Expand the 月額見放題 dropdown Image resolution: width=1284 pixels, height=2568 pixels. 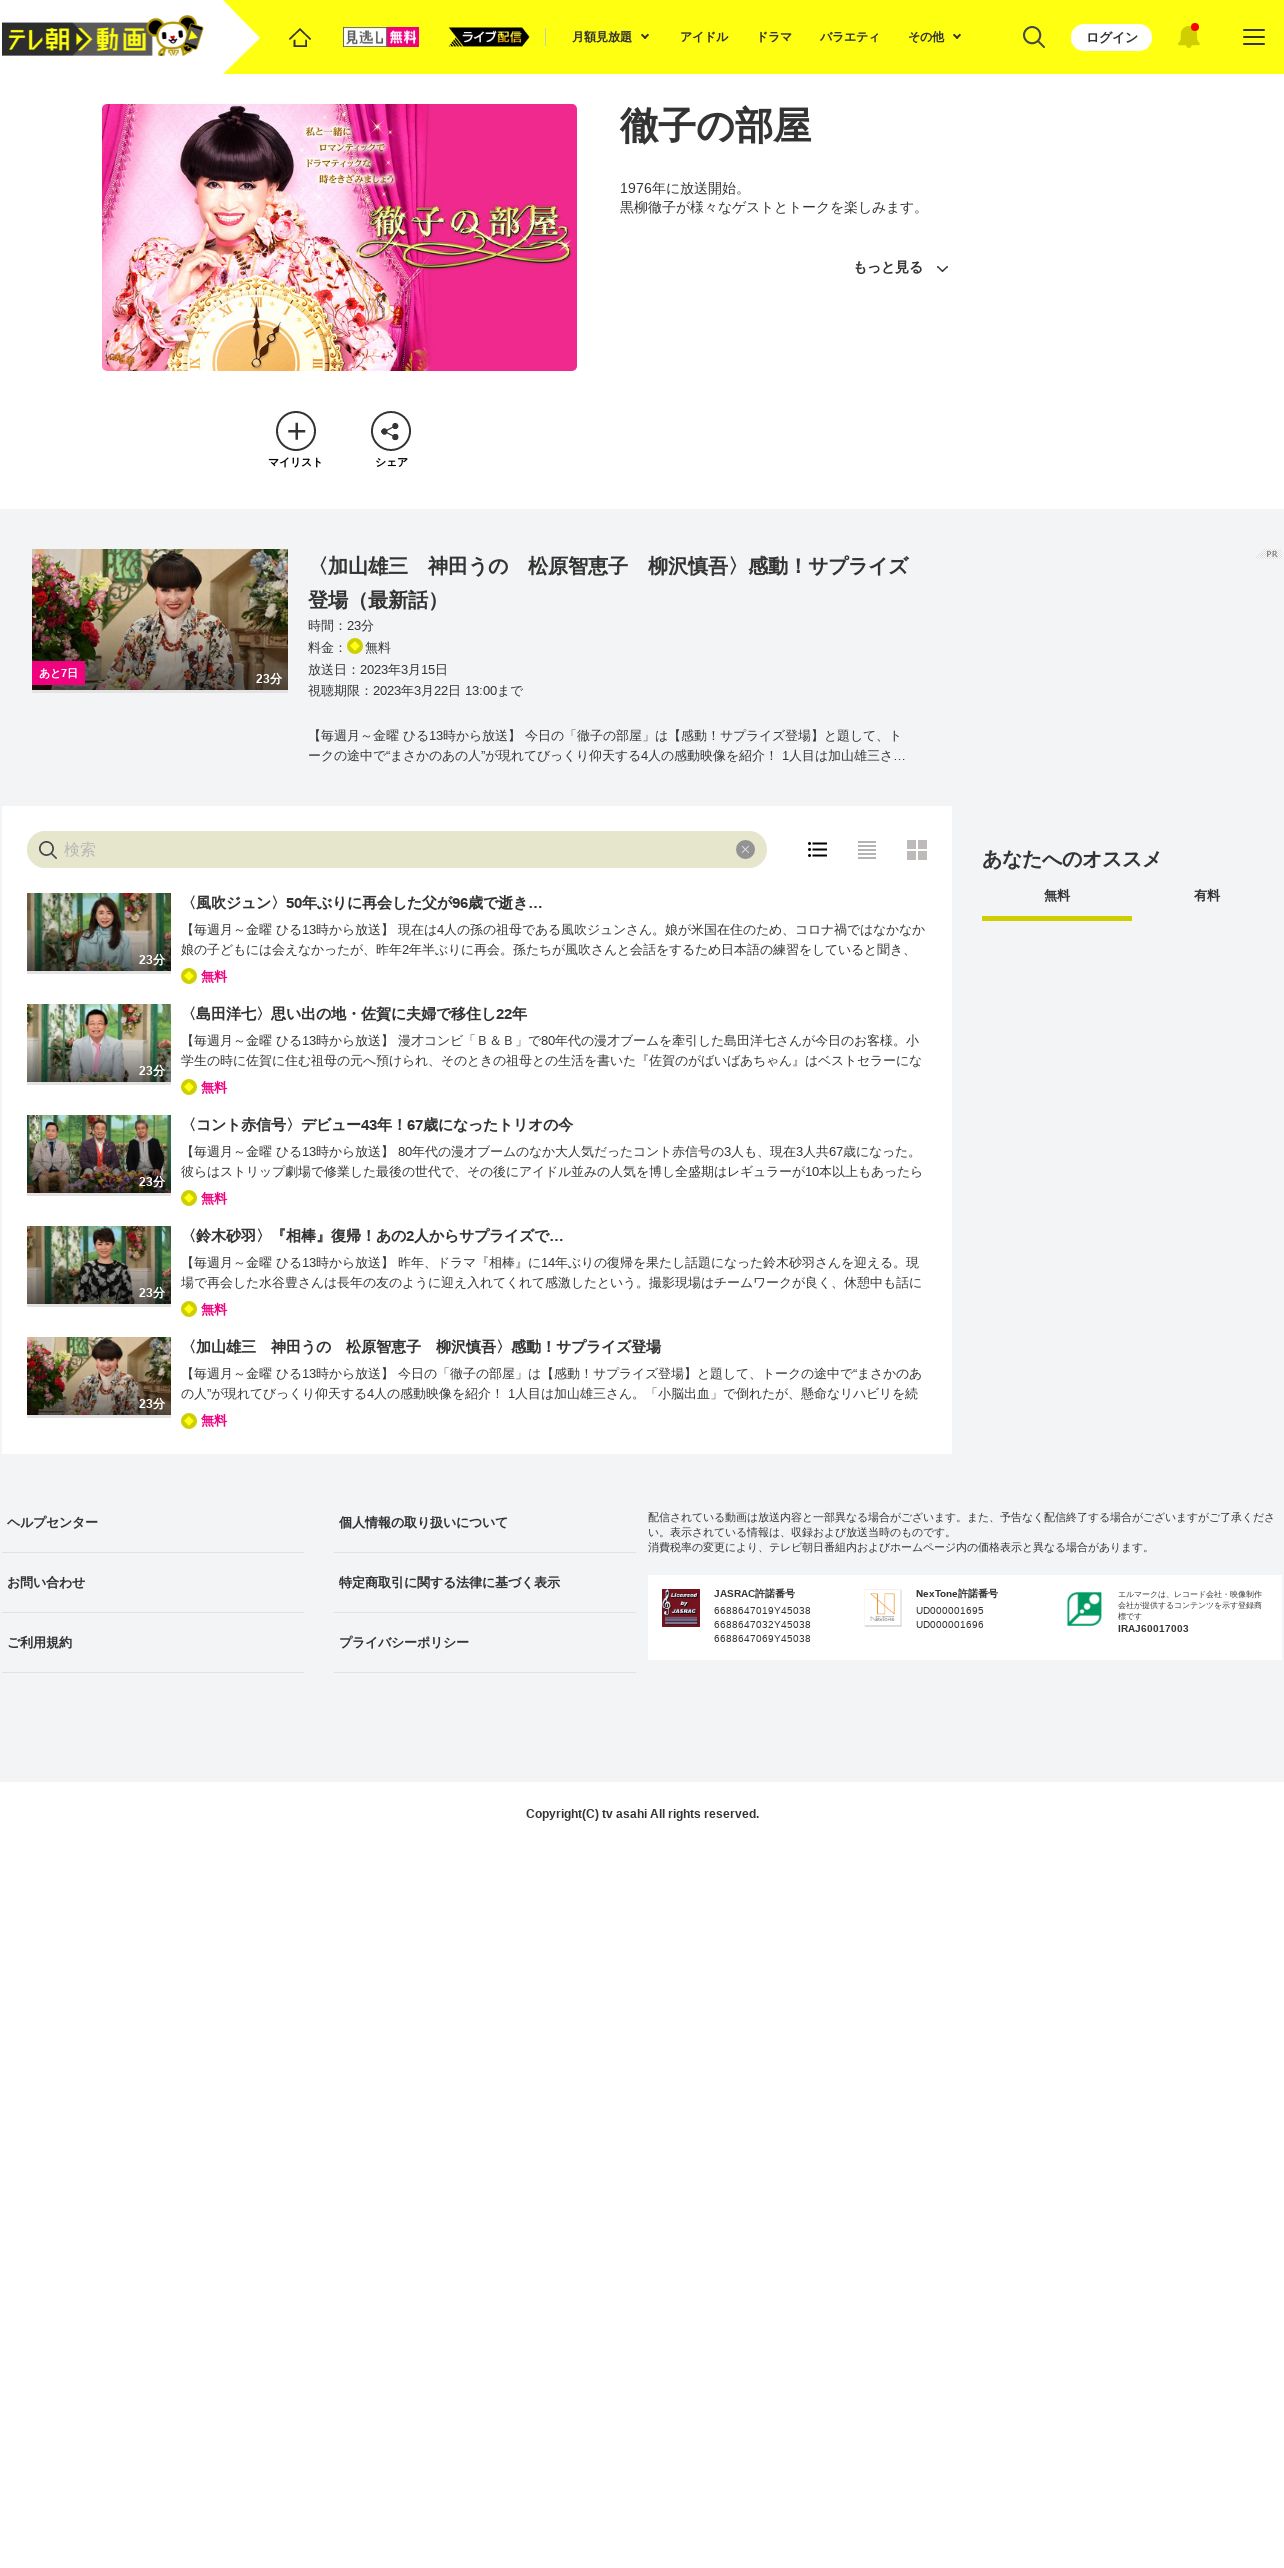coord(611,37)
